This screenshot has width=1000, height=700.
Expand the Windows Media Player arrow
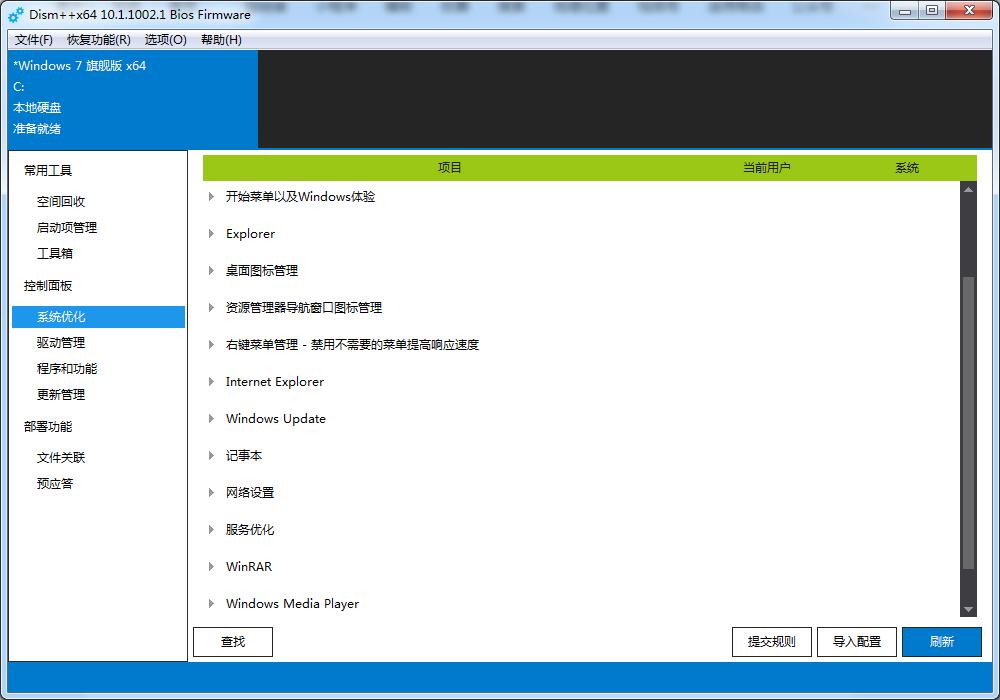pos(211,603)
